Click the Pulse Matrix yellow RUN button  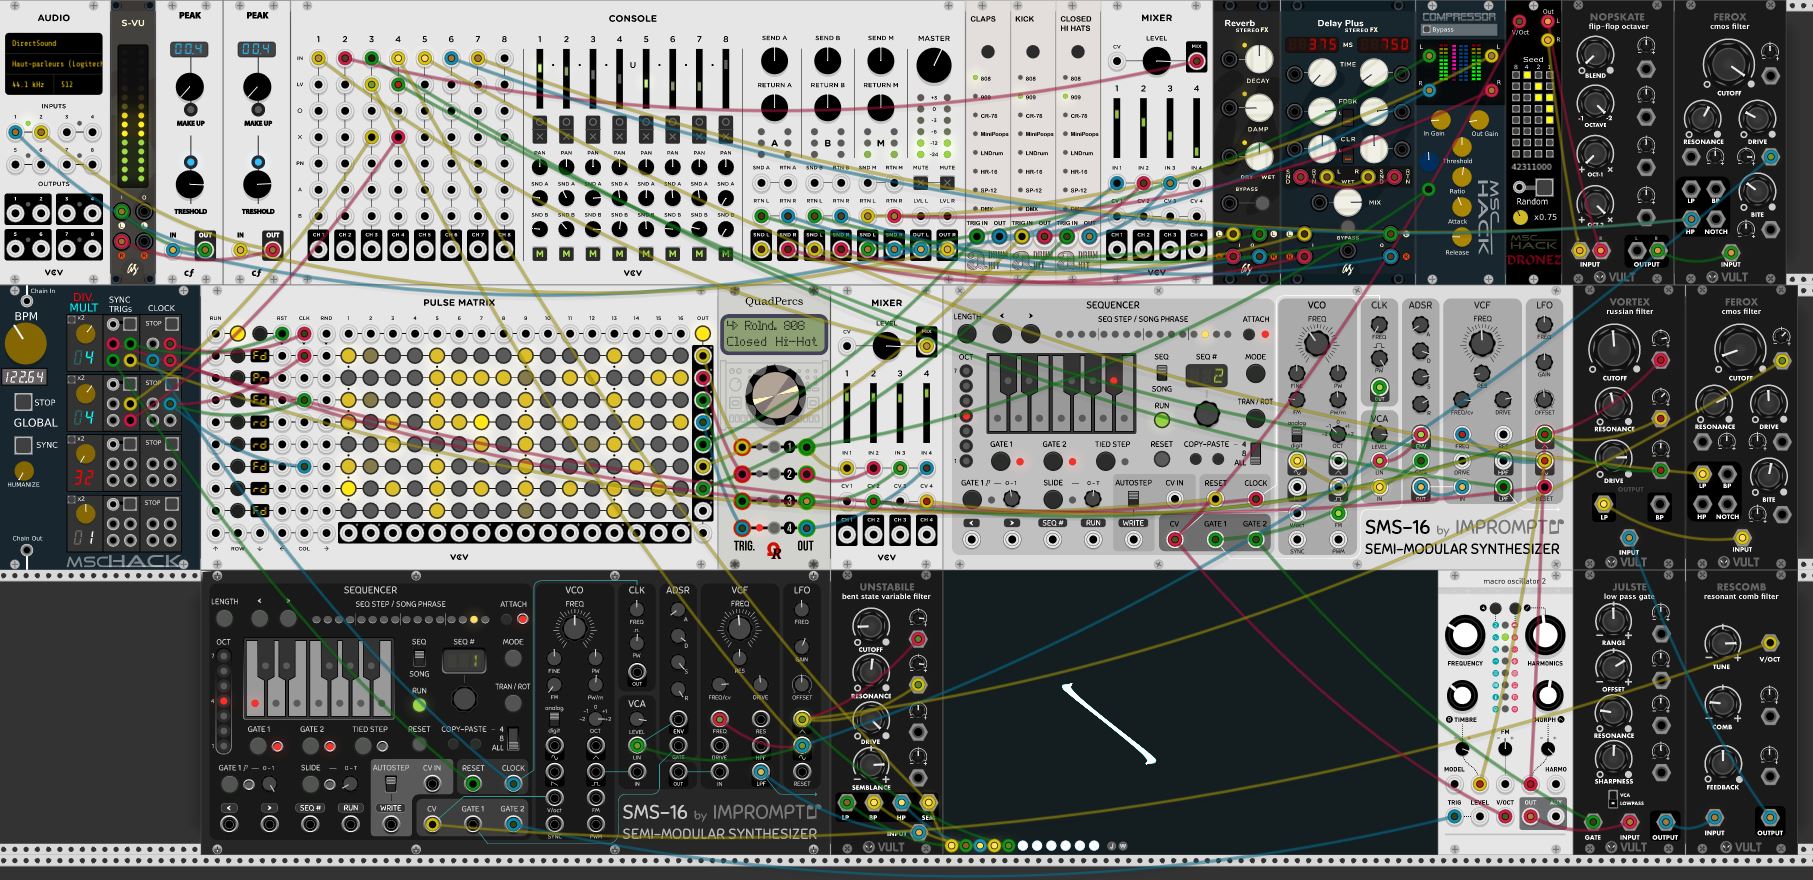[238, 333]
